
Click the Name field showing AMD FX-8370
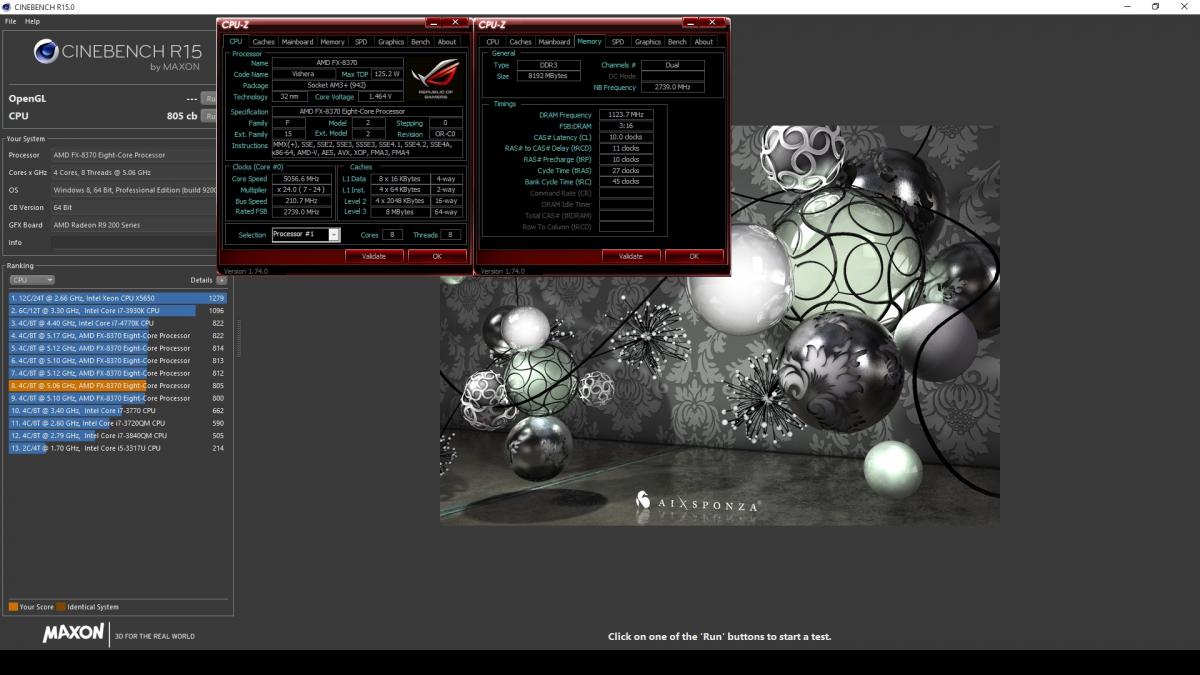(337, 63)
